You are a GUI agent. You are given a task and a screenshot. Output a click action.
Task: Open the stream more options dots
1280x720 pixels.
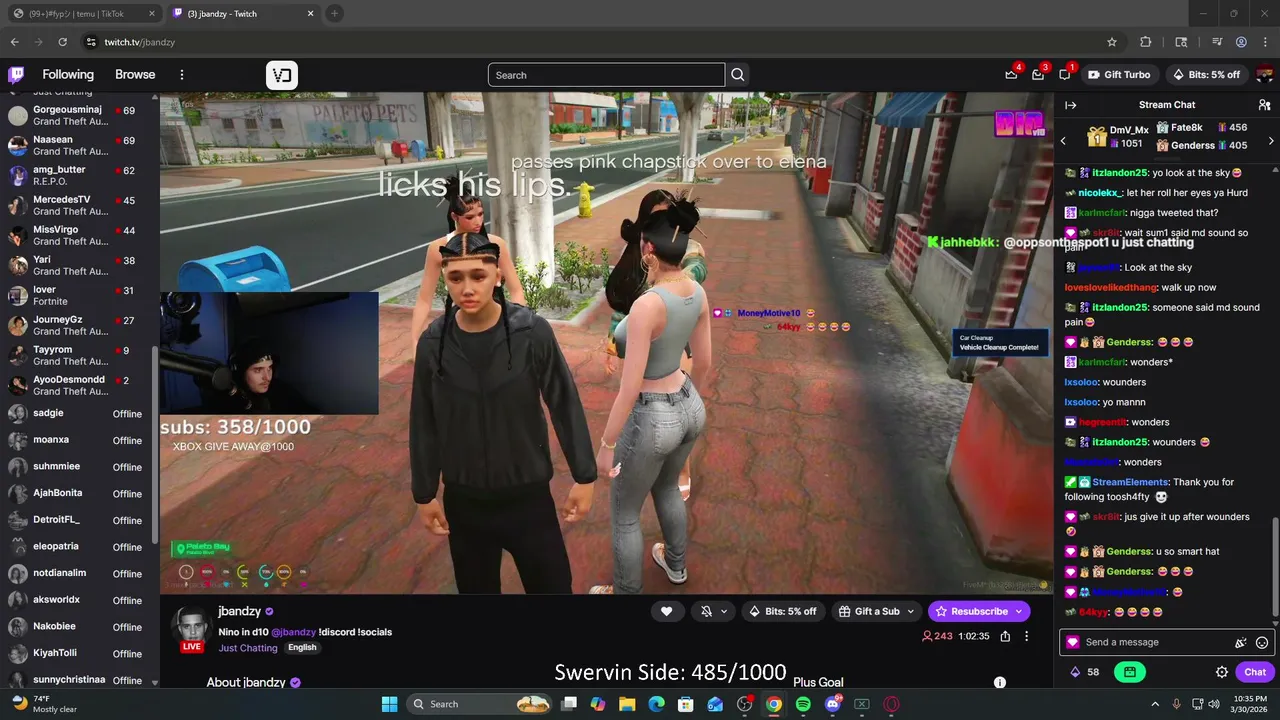(x=1026, y=636)
